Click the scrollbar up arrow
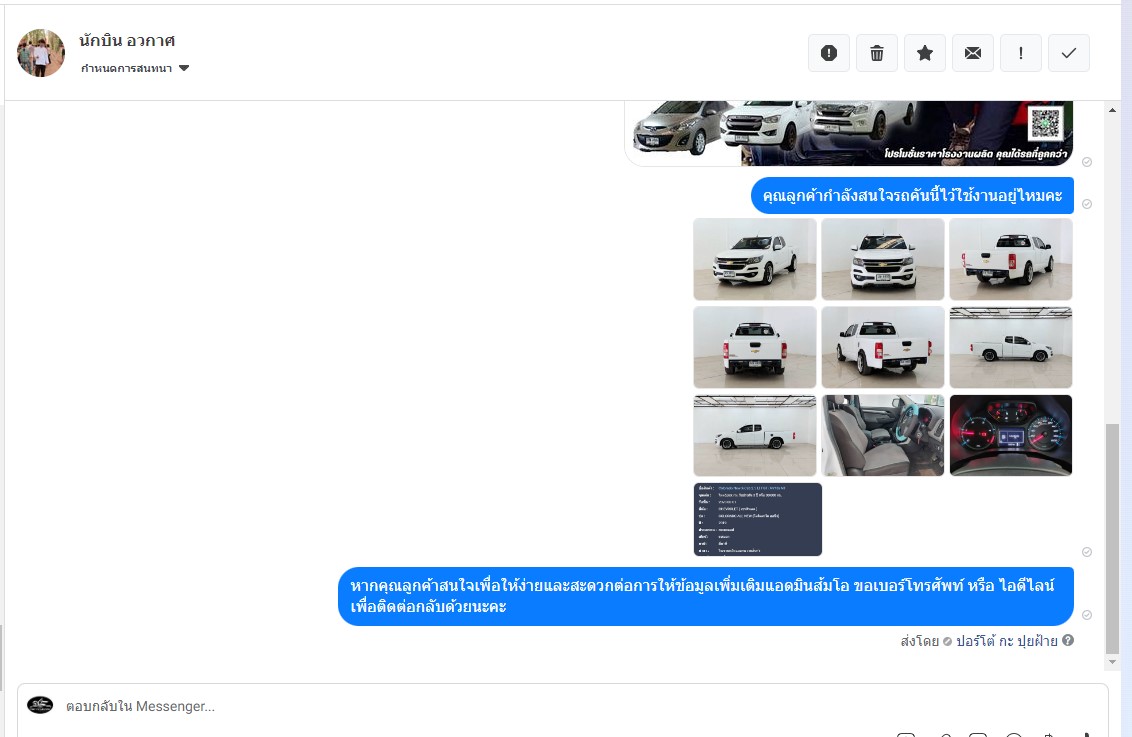Image resolution: width=1132 pixels, height=737 pixels. (1113, 110)
